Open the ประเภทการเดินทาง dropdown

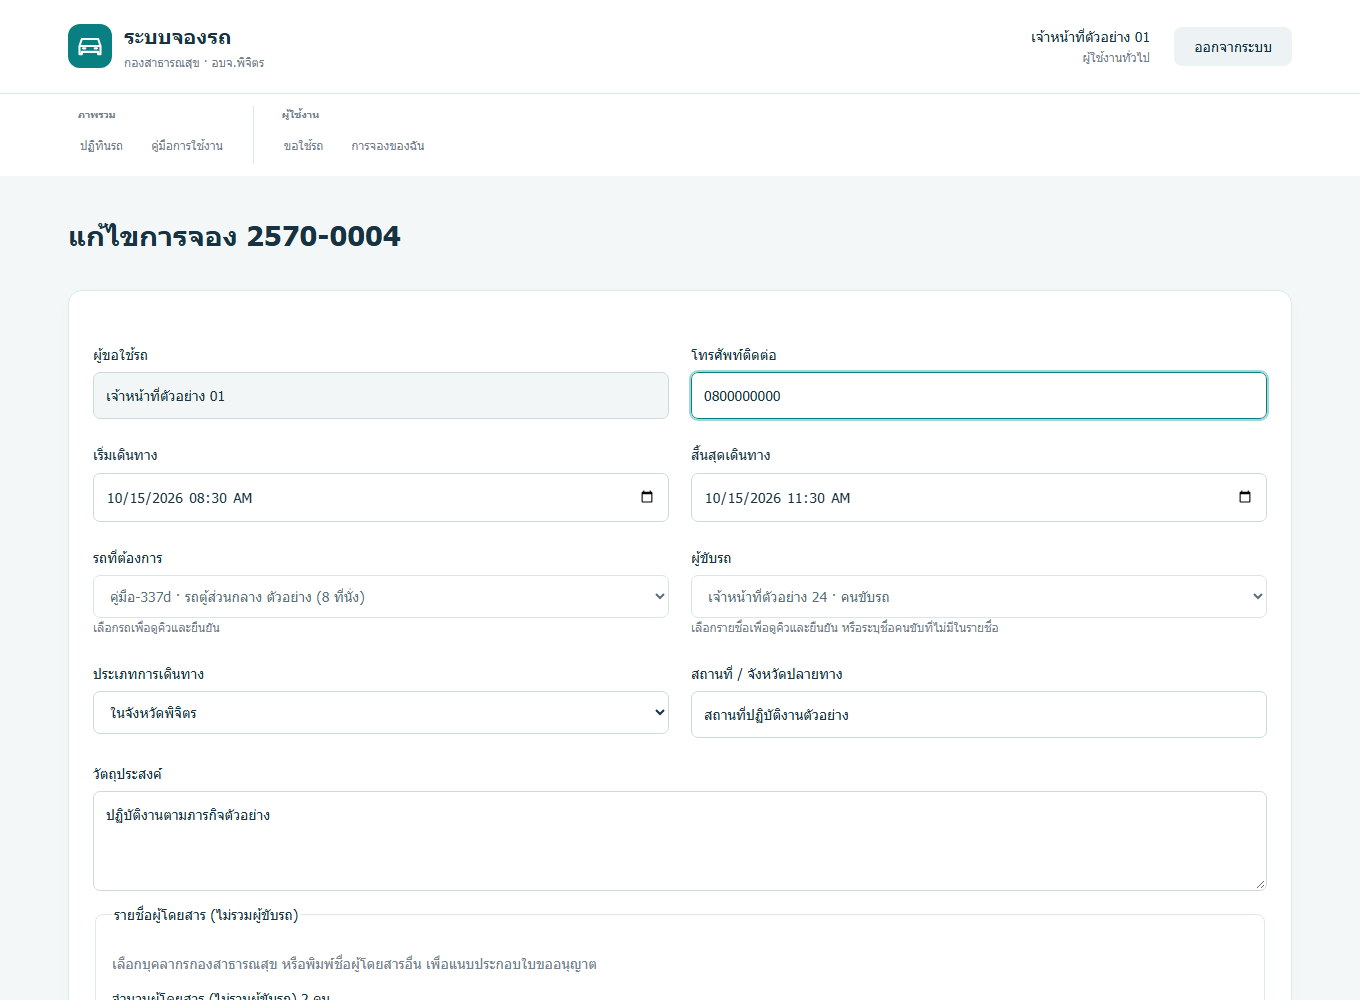click(x=381, y=713)
